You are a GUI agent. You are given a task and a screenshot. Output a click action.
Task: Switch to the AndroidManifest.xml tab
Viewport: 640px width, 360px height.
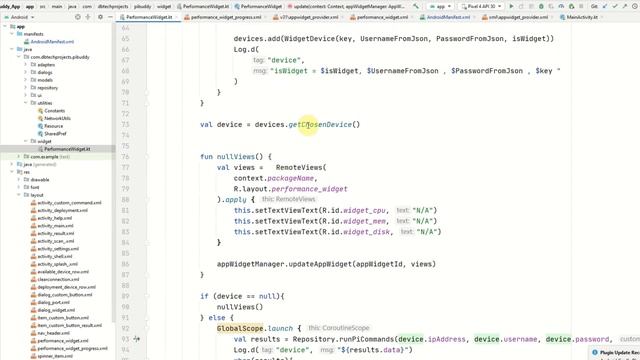[x=448, y=17]
